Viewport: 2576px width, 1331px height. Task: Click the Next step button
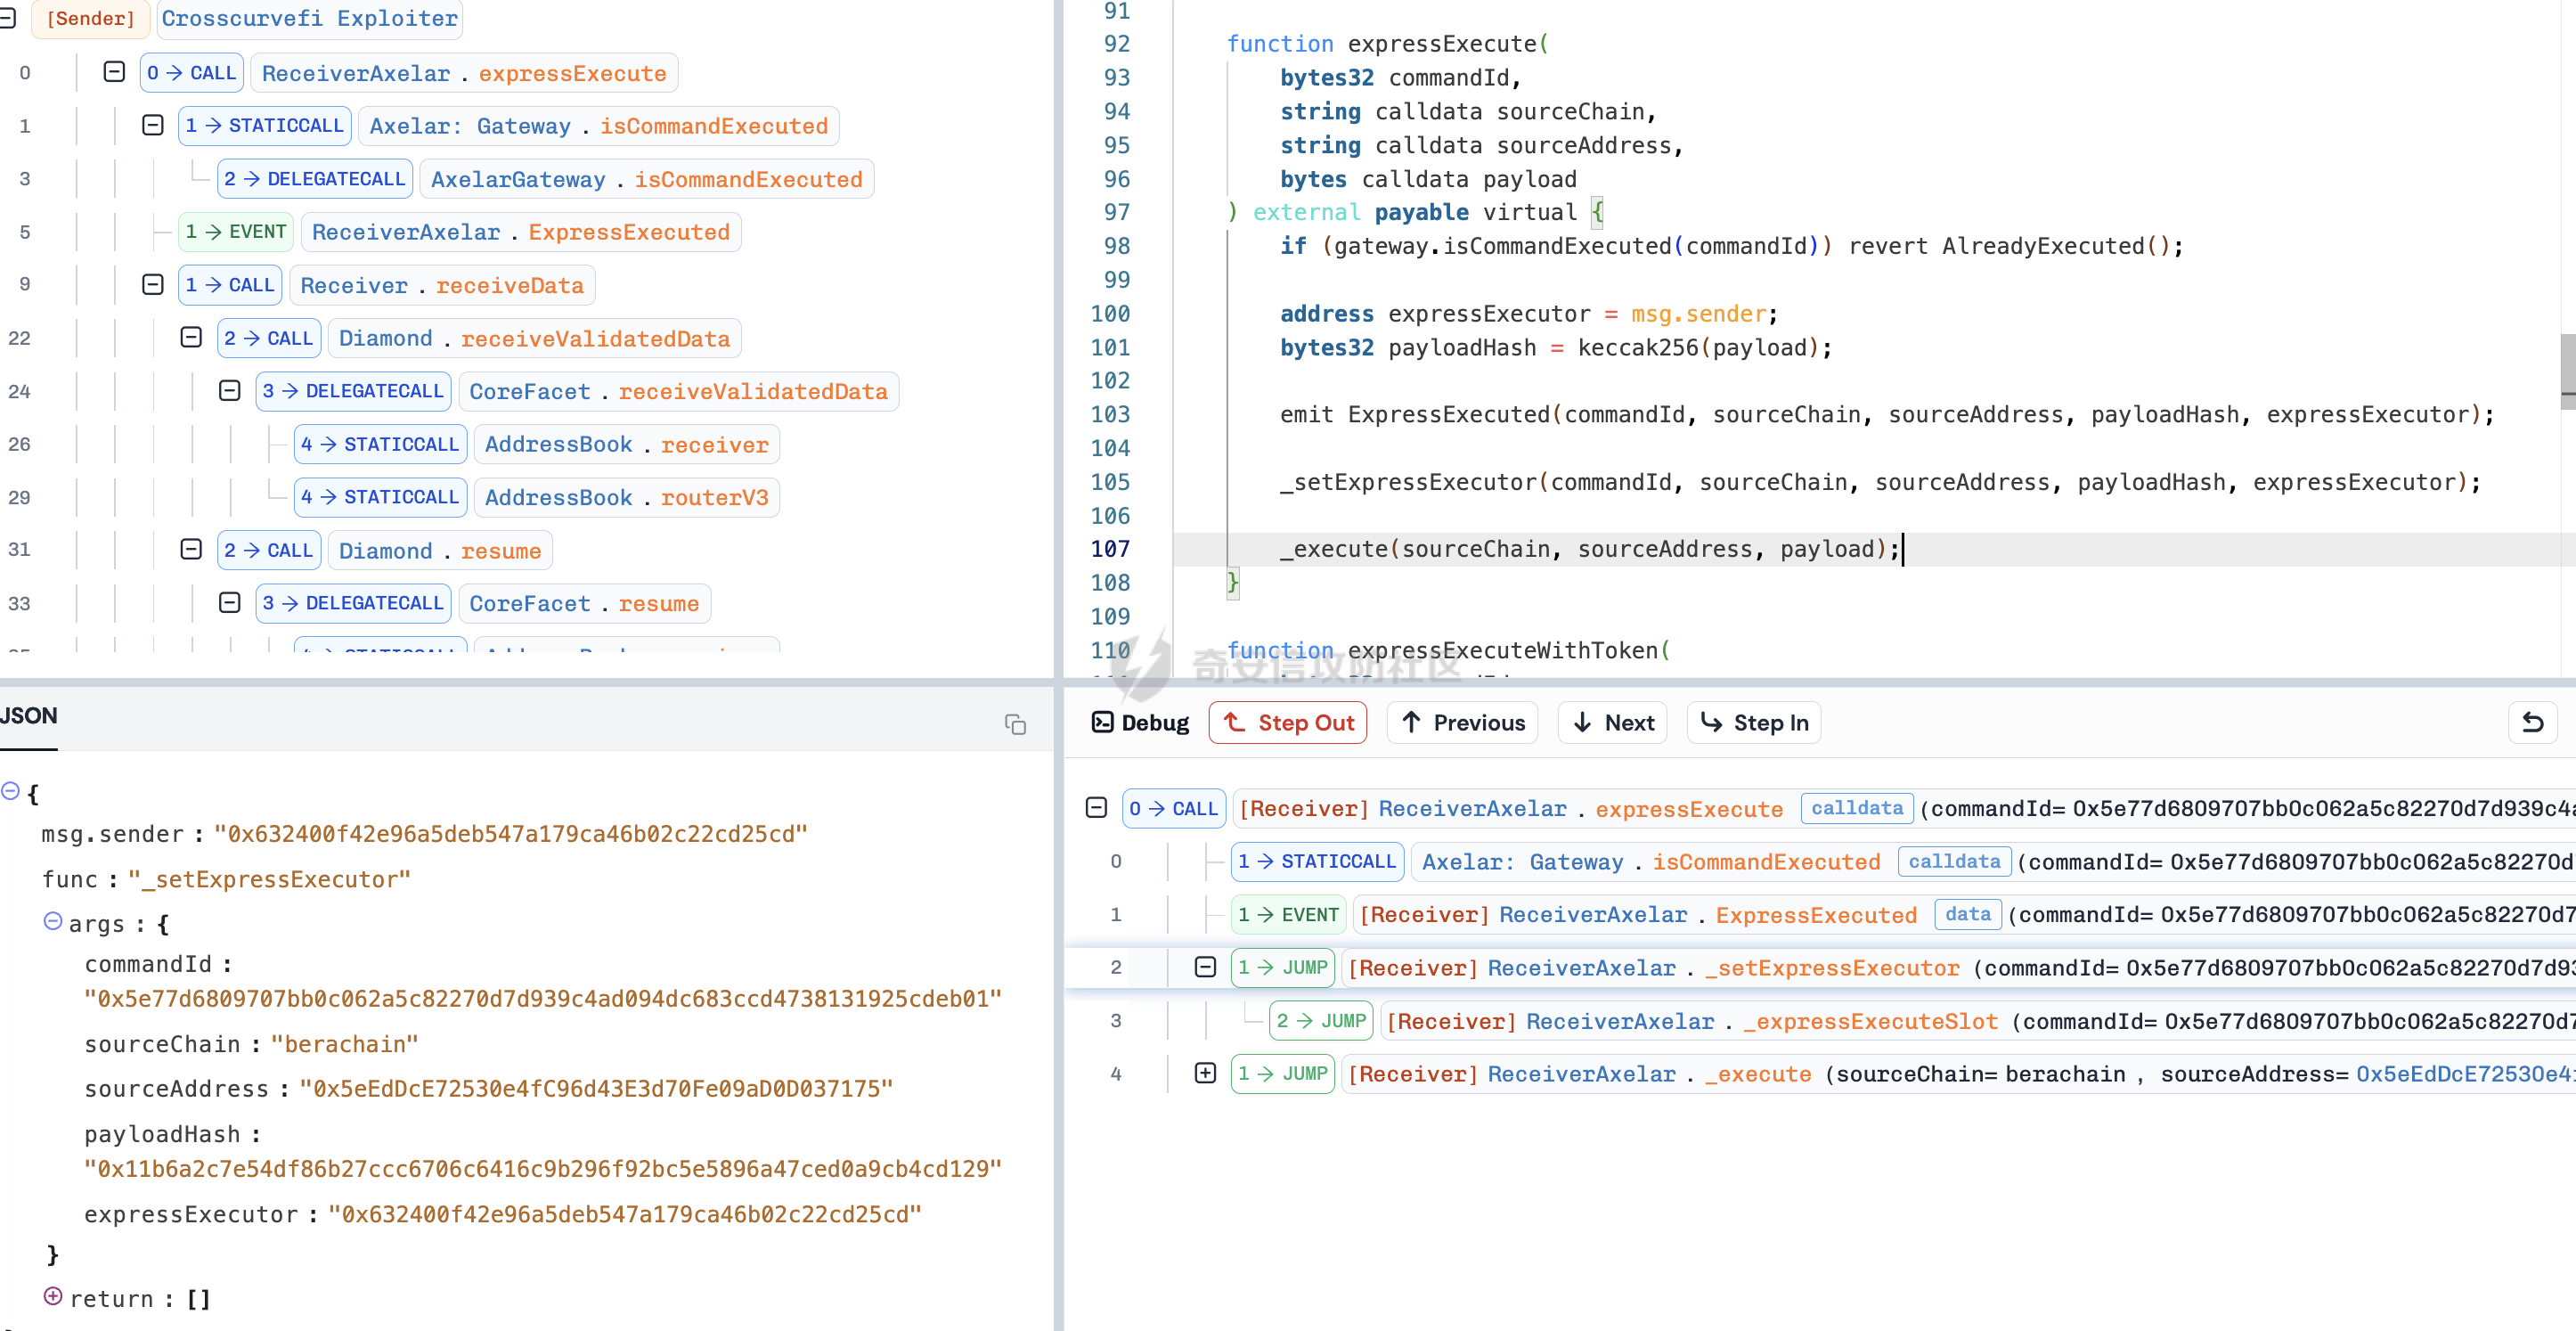1612,722
